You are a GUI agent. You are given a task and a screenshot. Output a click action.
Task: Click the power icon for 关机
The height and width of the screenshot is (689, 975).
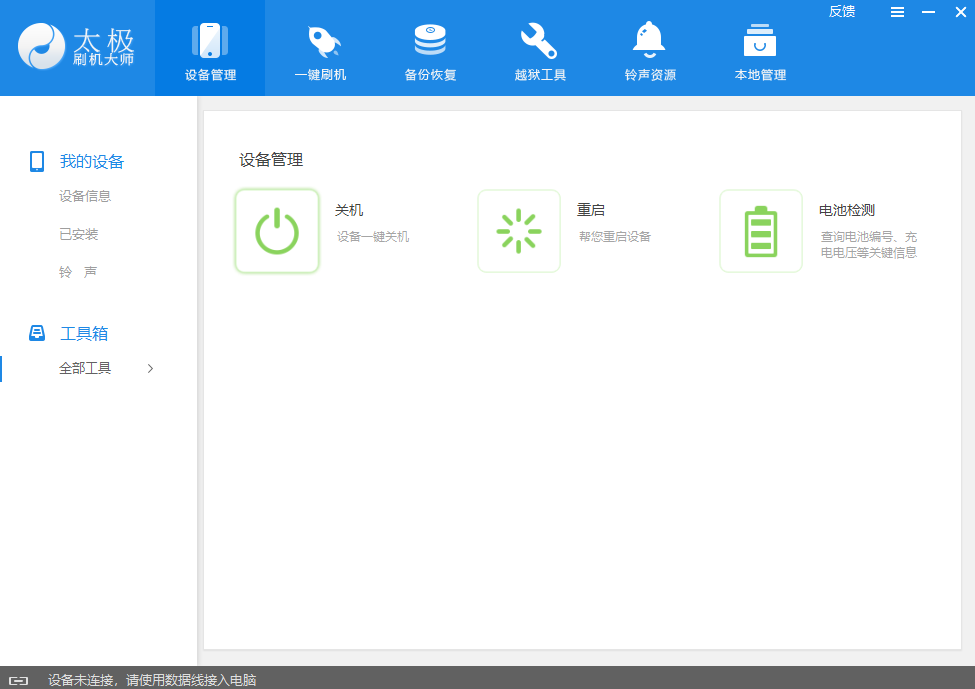click(x=277, y=231)
